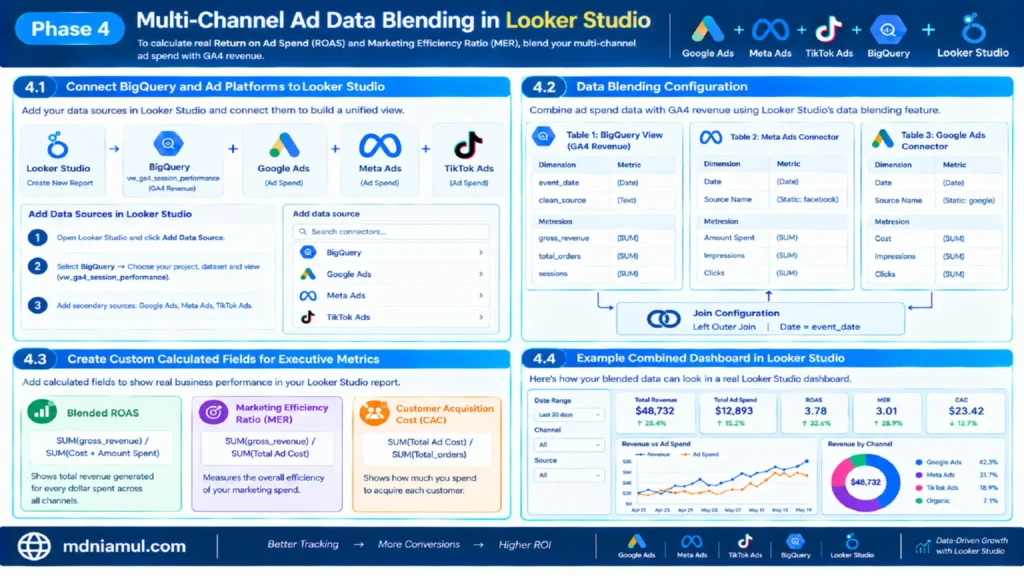The width and height of the screenshot is (1024, 576).
Task: Click the BigQuery GA4 Revenue icon in section 4.1
Action: pyautogui.click(x=168, y=144)
